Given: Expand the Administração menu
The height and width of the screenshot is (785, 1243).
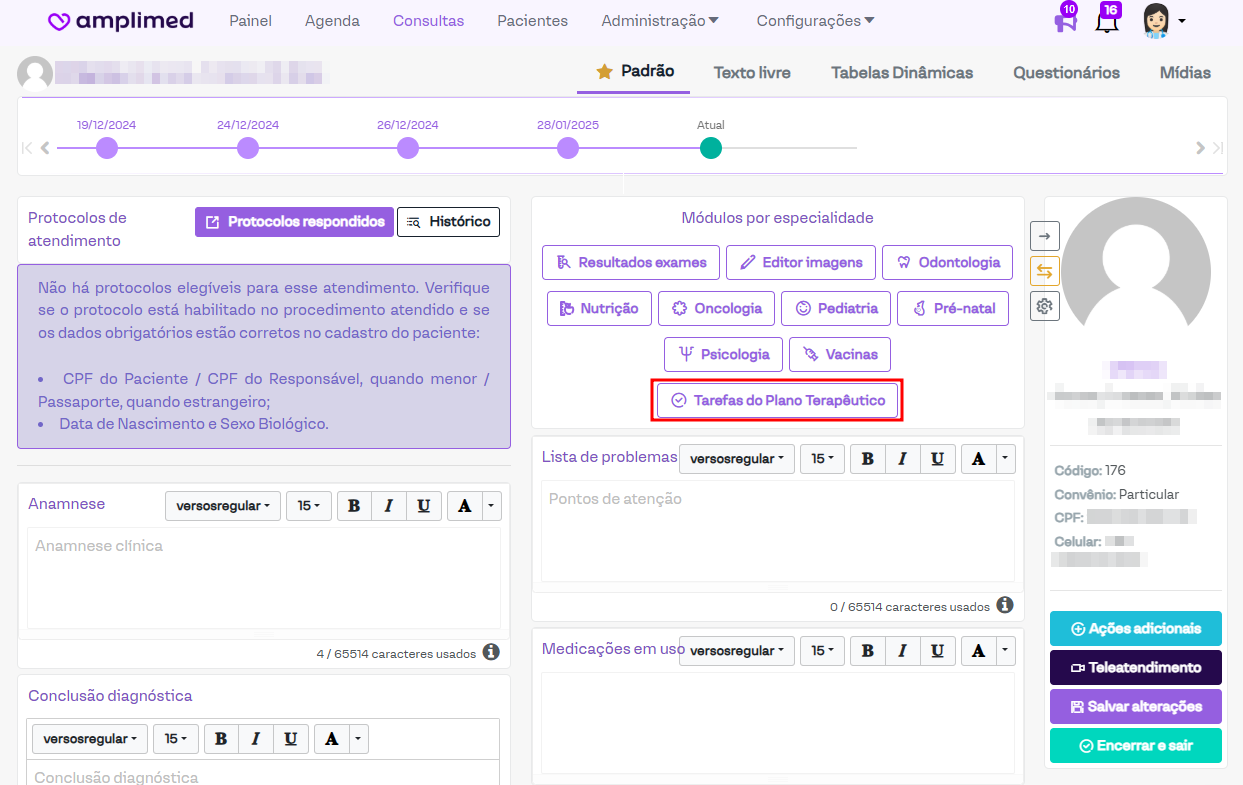Looking at the screenshot, I should pyautogui.click(x=660, y=21).
